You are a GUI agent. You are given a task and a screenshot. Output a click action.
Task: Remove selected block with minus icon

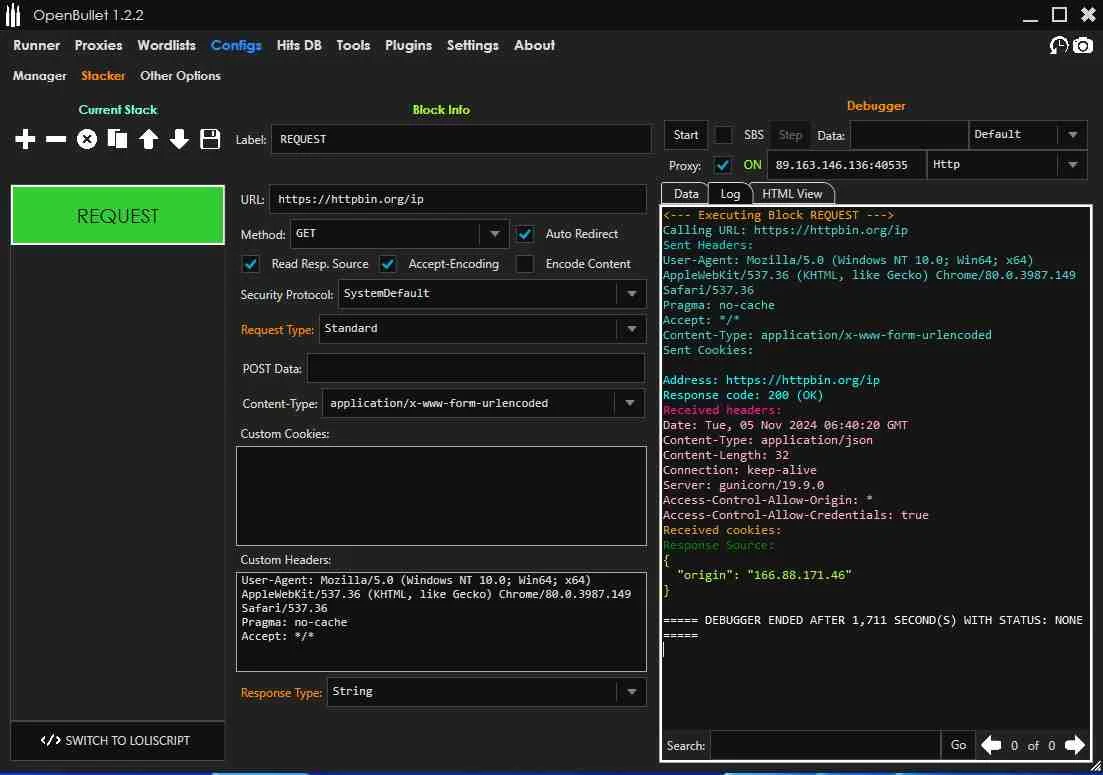(56, 139)
